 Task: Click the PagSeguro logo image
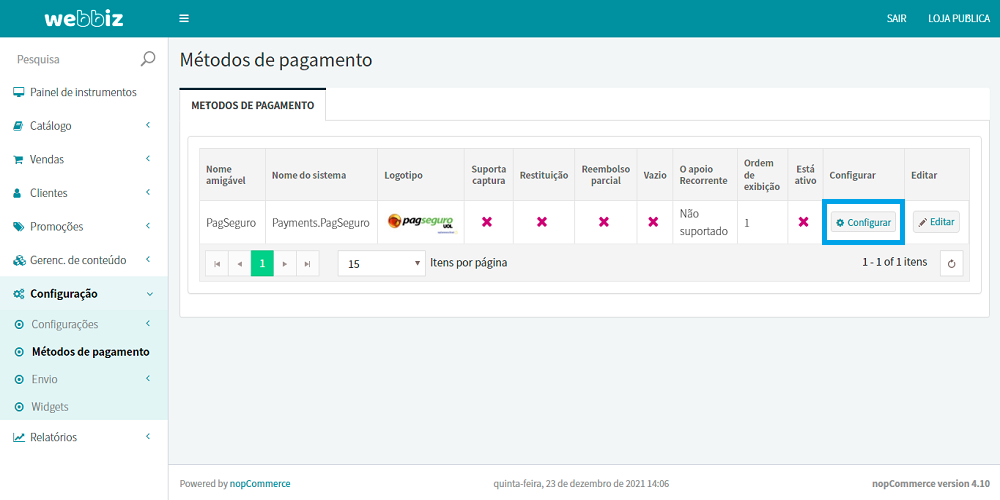[x=420, y=222]
